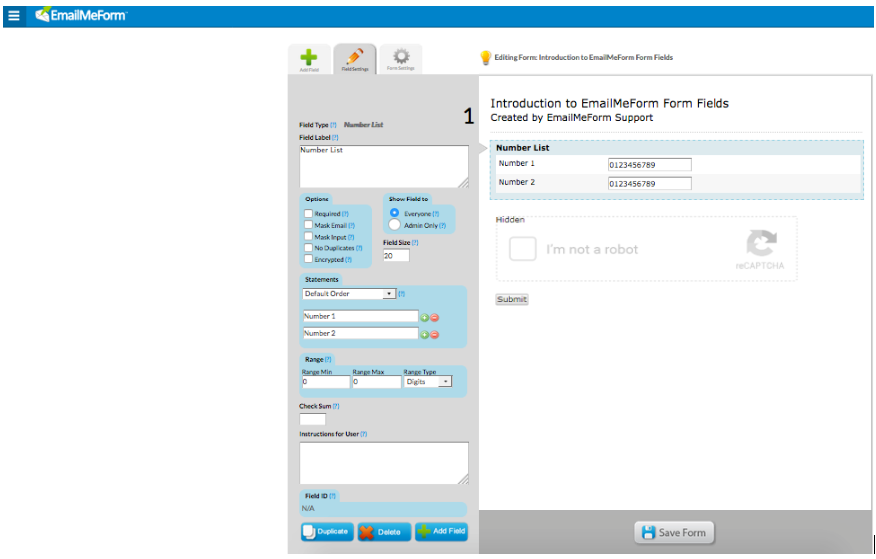876x559 pixels.
Task: Open the Add Field tab
Action: 309,59
